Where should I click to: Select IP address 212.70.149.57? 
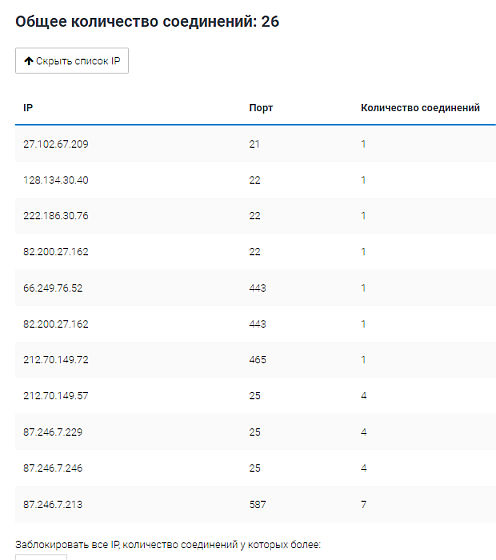pos(56,396)
